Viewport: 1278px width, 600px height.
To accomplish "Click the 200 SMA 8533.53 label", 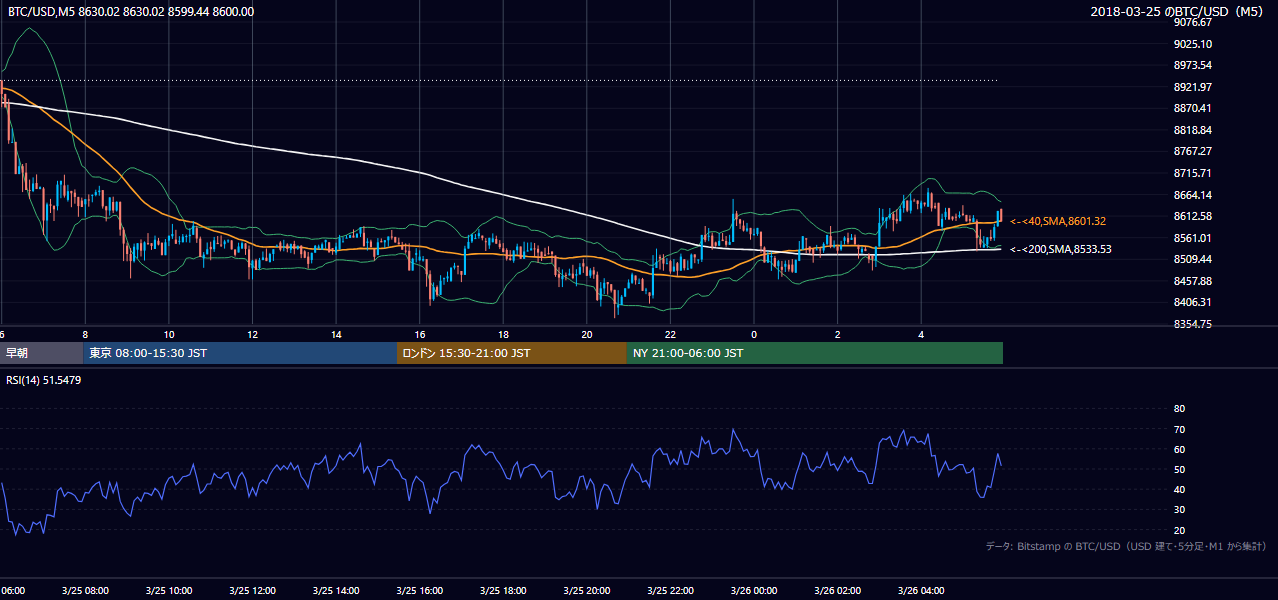I will [x=1061, y=249].
